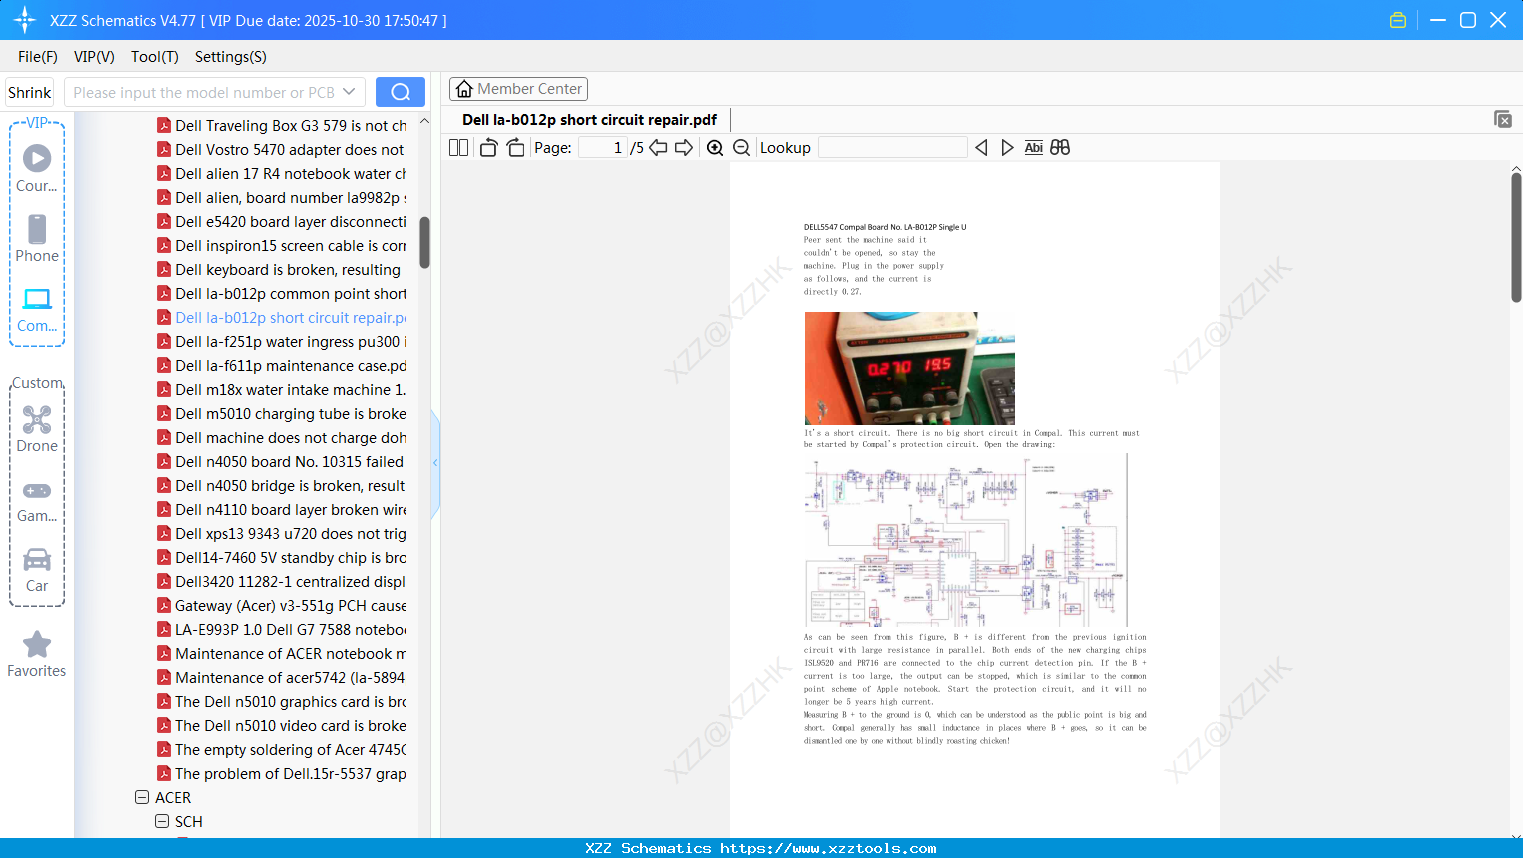Open Favorites in the sidebar
This screenshot has height=858, width=1523.
37,654
